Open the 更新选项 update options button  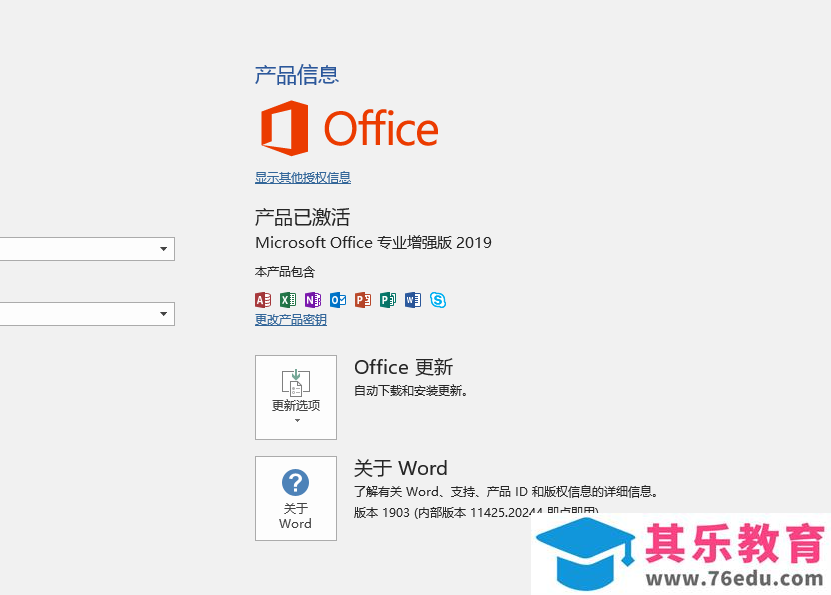click(296, 397)
